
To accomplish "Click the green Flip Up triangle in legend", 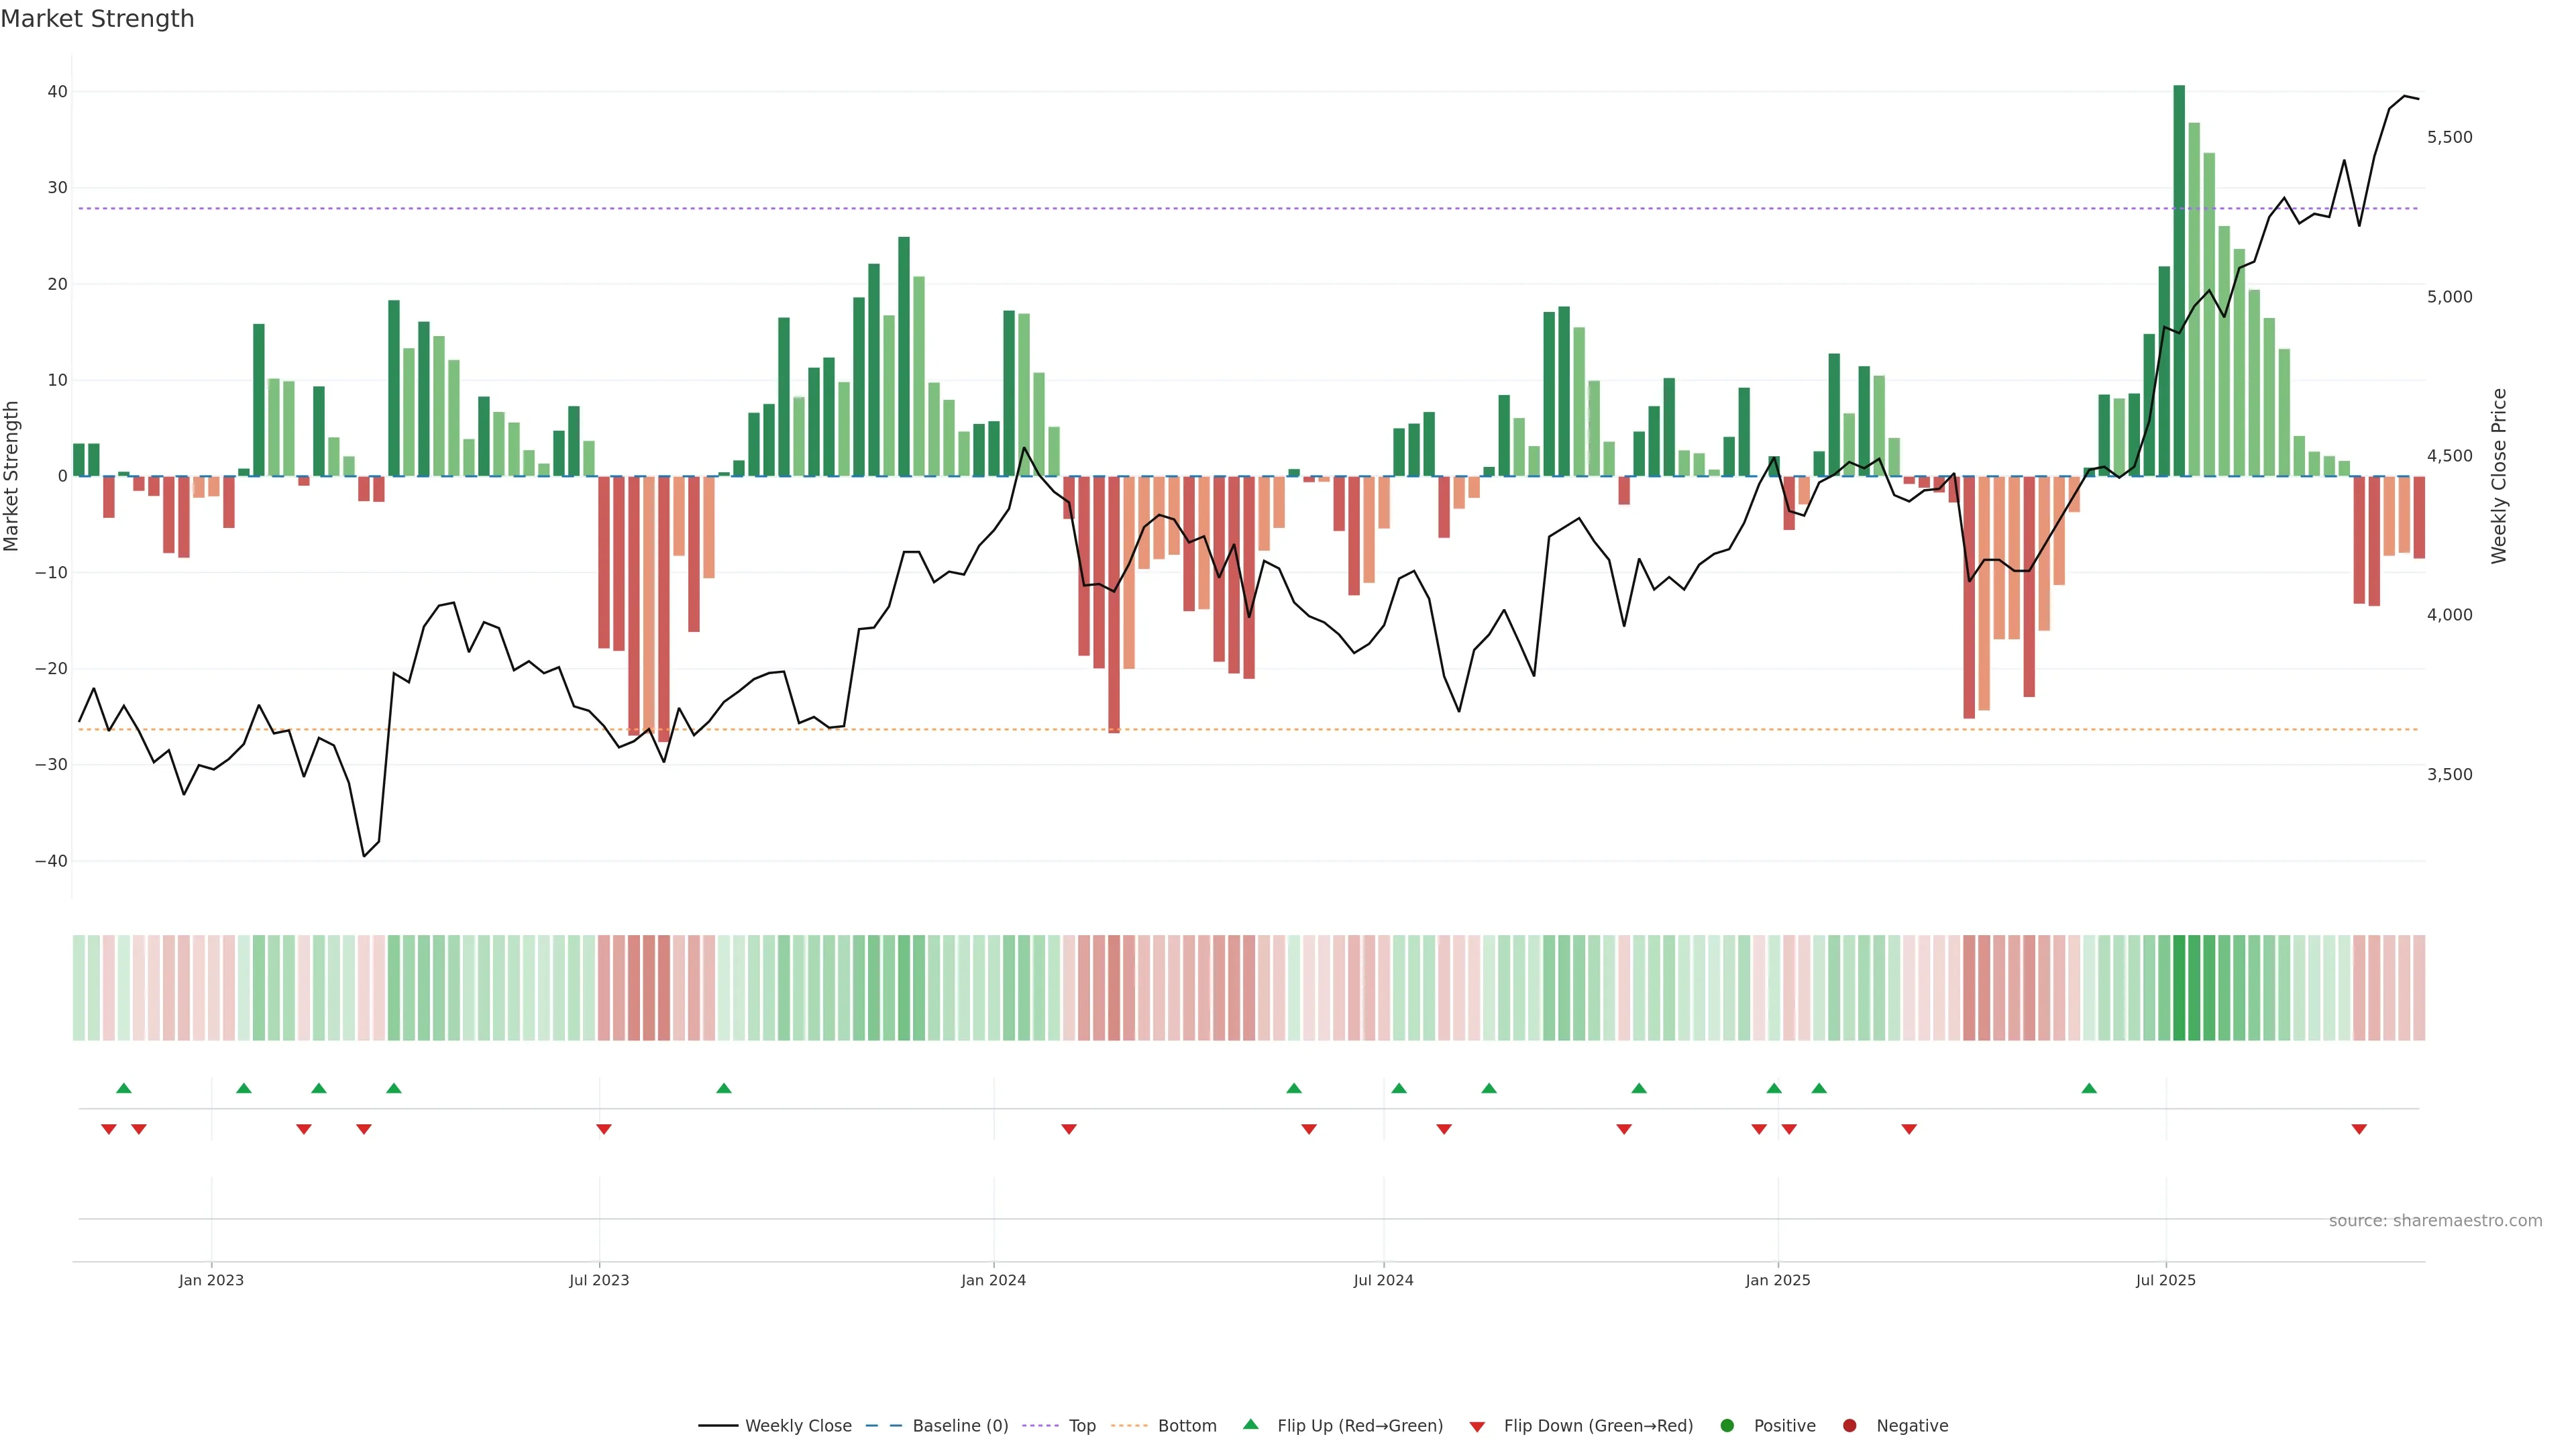I will [1250, 1425].
